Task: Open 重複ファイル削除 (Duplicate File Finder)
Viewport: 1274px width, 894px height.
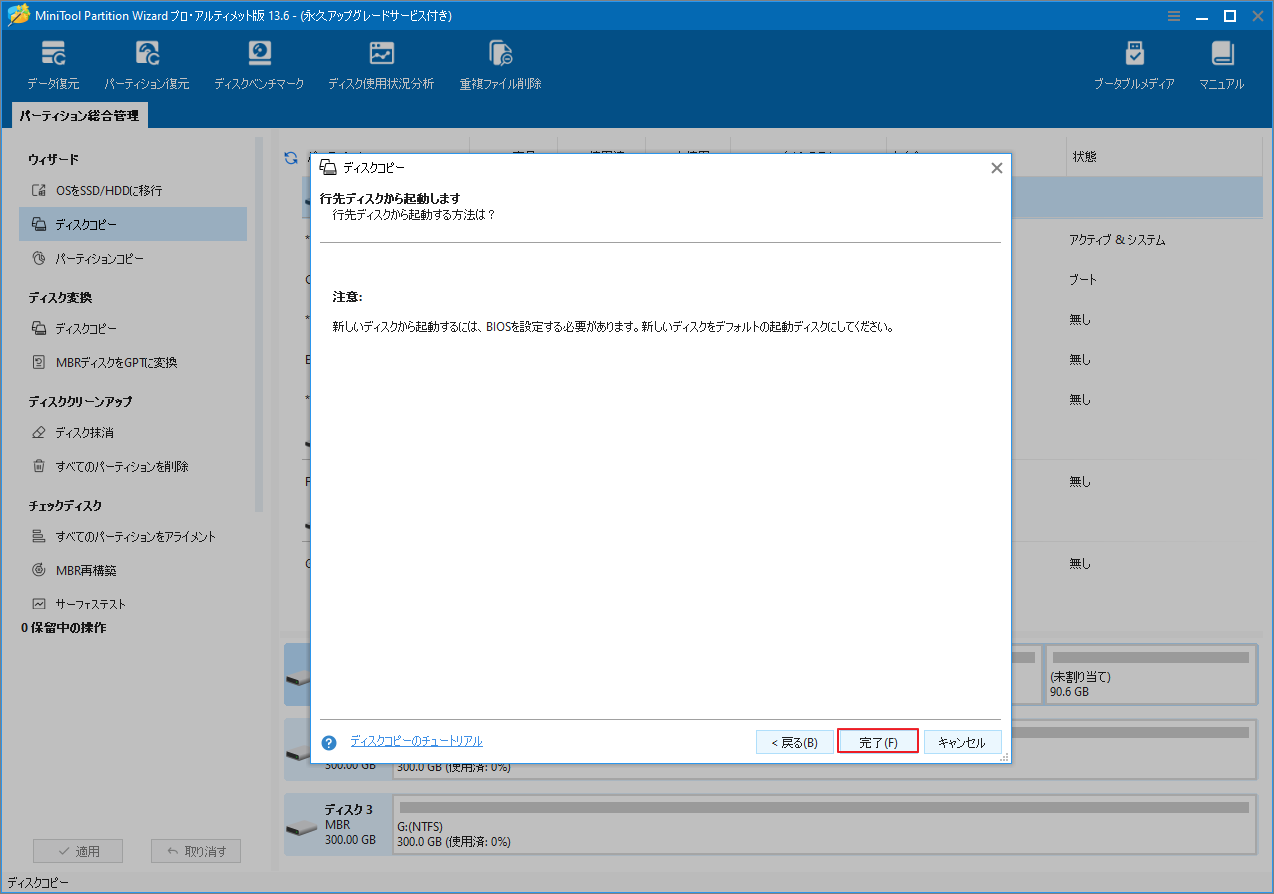Action: point(500,63)
